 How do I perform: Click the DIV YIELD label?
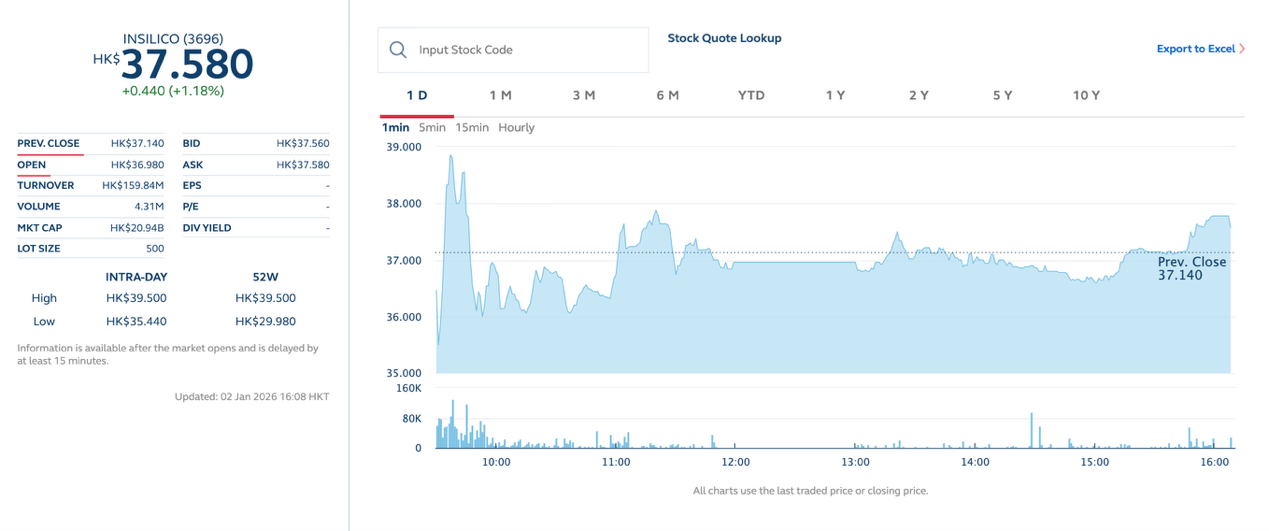click(x=207, y=227)
